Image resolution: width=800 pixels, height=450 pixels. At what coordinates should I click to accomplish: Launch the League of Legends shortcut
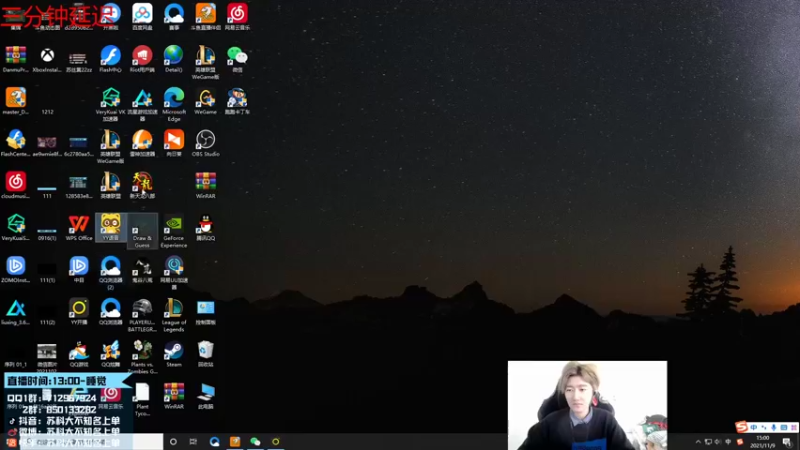point(174,315)
